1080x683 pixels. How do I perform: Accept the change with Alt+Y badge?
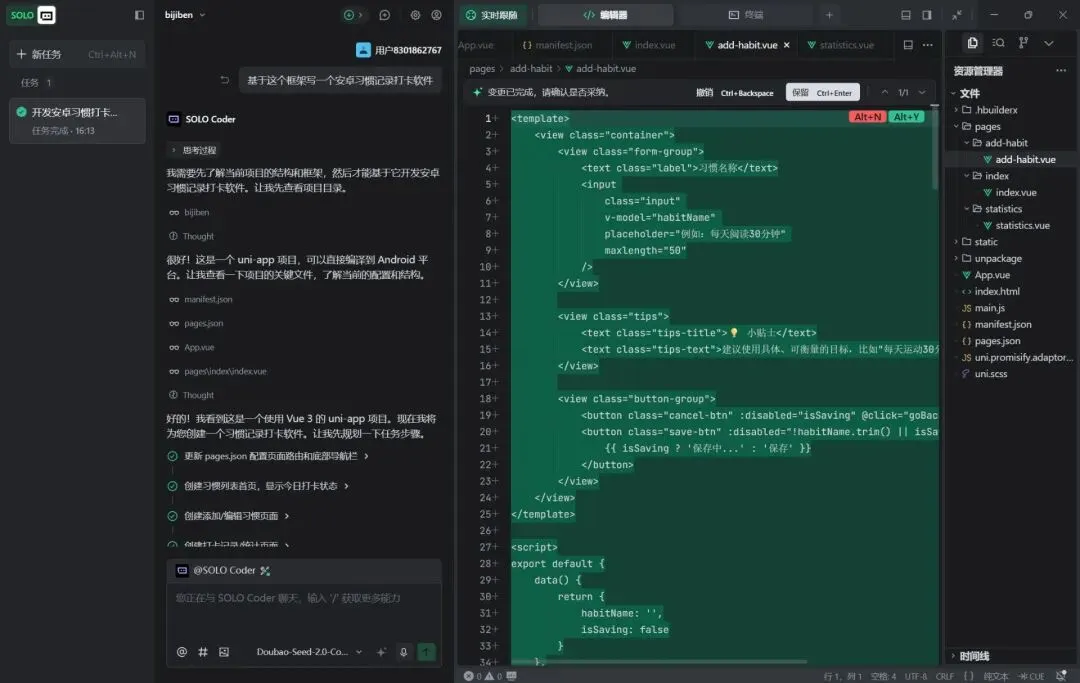(906, 117)
